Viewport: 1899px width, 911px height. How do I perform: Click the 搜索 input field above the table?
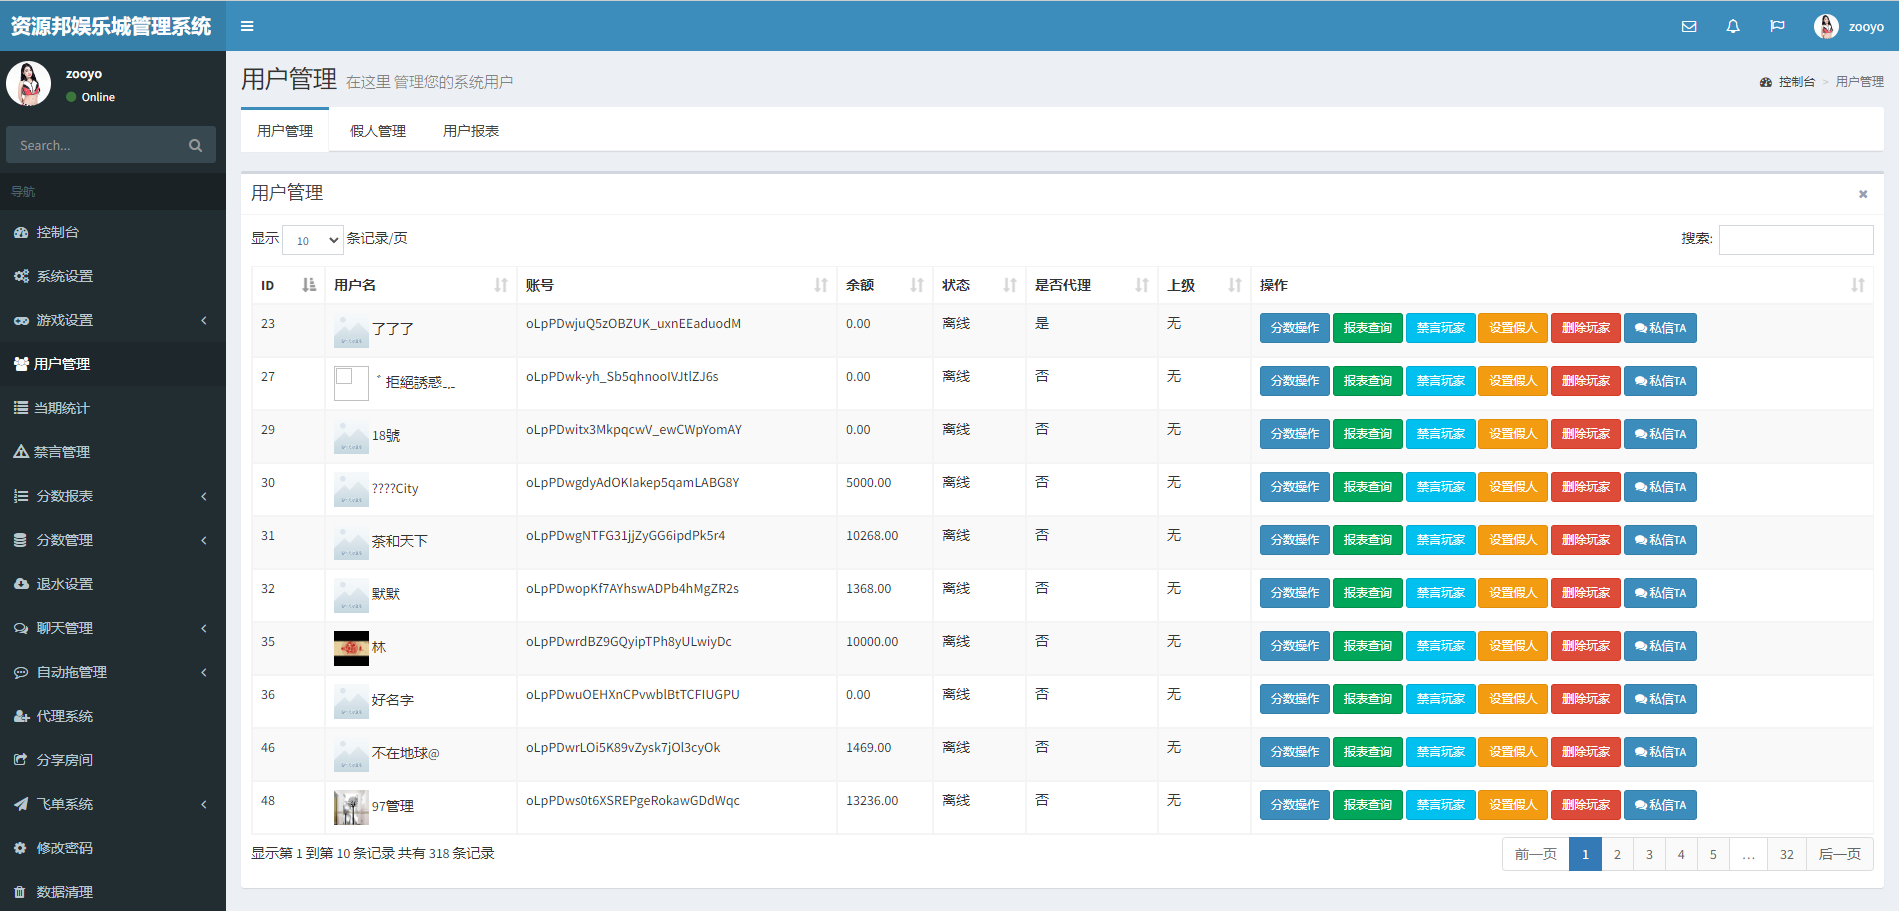tap(1795, 240)
